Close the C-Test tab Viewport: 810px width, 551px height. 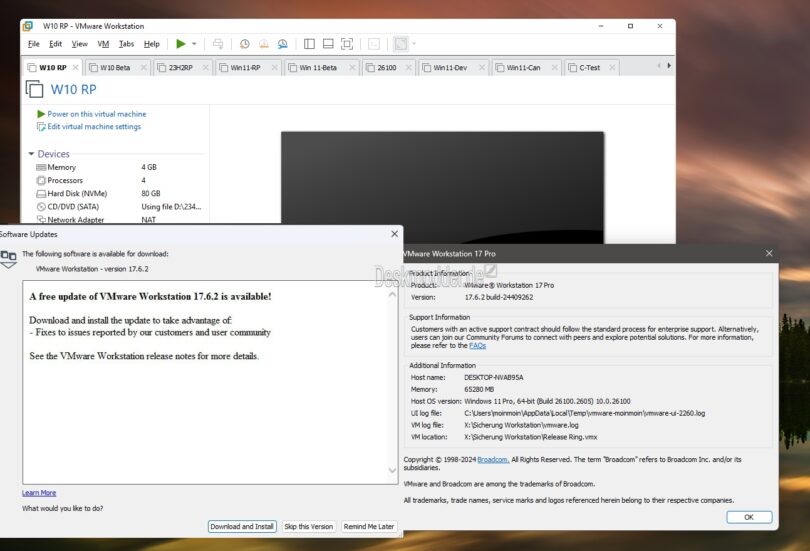click(x=612, y=68)
